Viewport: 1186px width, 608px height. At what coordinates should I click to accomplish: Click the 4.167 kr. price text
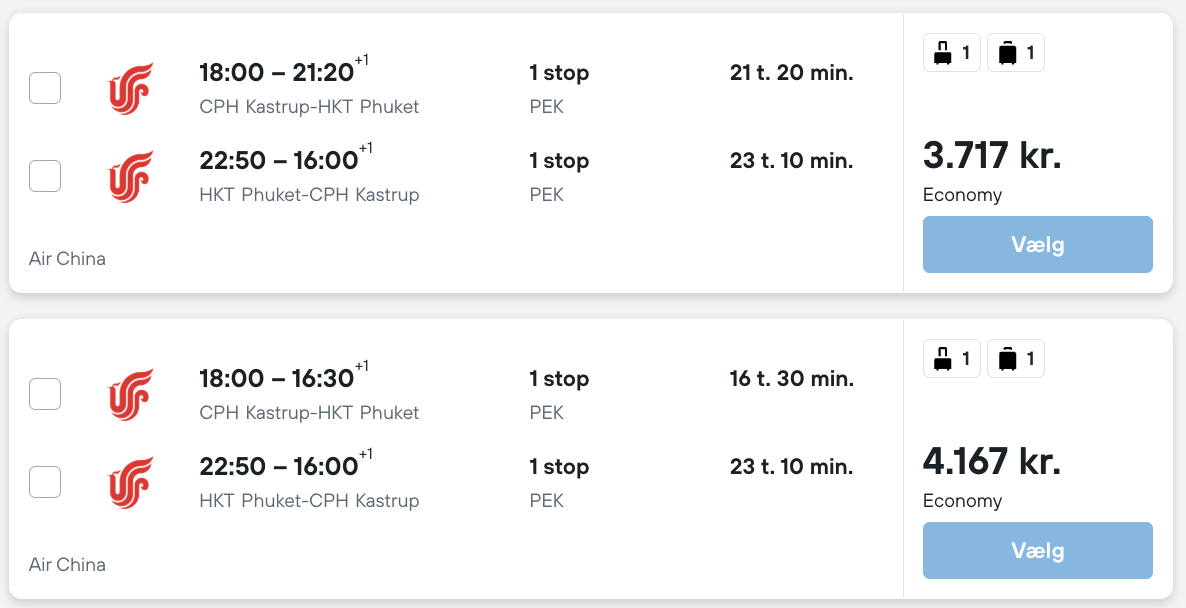[x=992, y=461]
